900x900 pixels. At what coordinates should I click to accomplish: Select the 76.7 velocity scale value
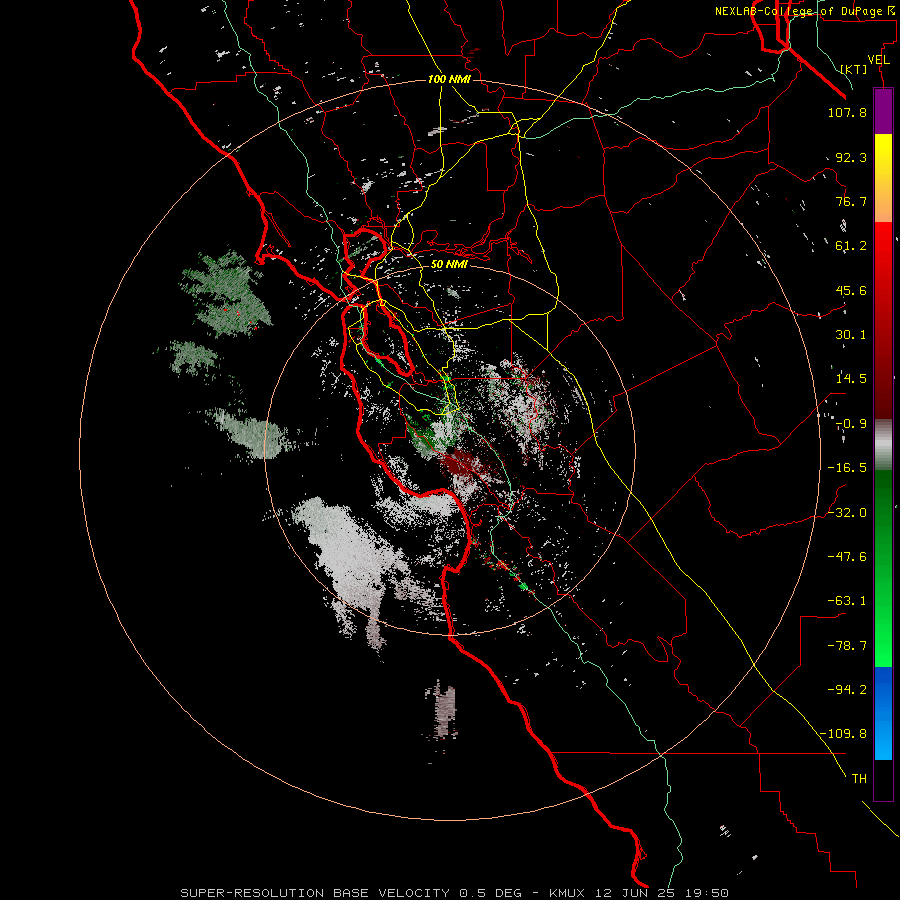click(851, 201)
